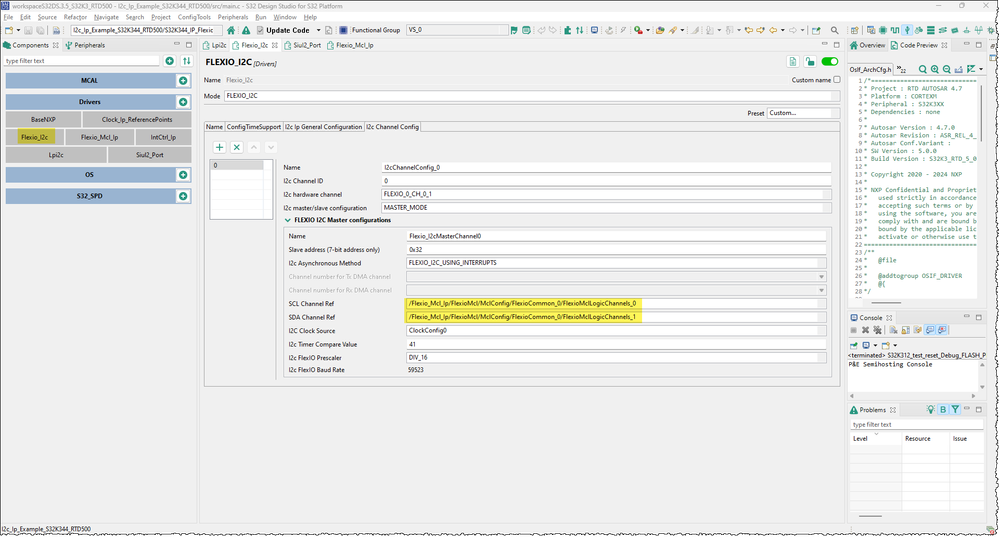Remove the selected I2c channel config entry

pyautogui.click(x=237, y=147)
